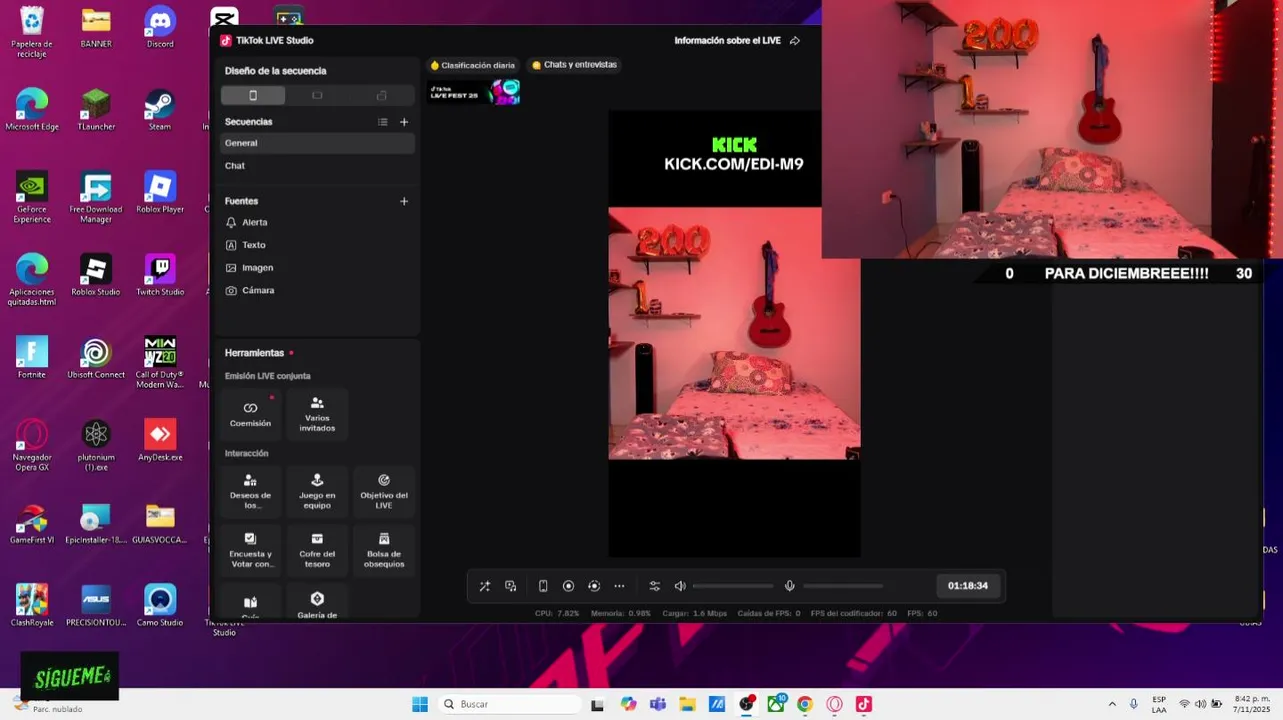
Task: Click the CPU: 7.82% status
Action: click(x=557, y=613)
